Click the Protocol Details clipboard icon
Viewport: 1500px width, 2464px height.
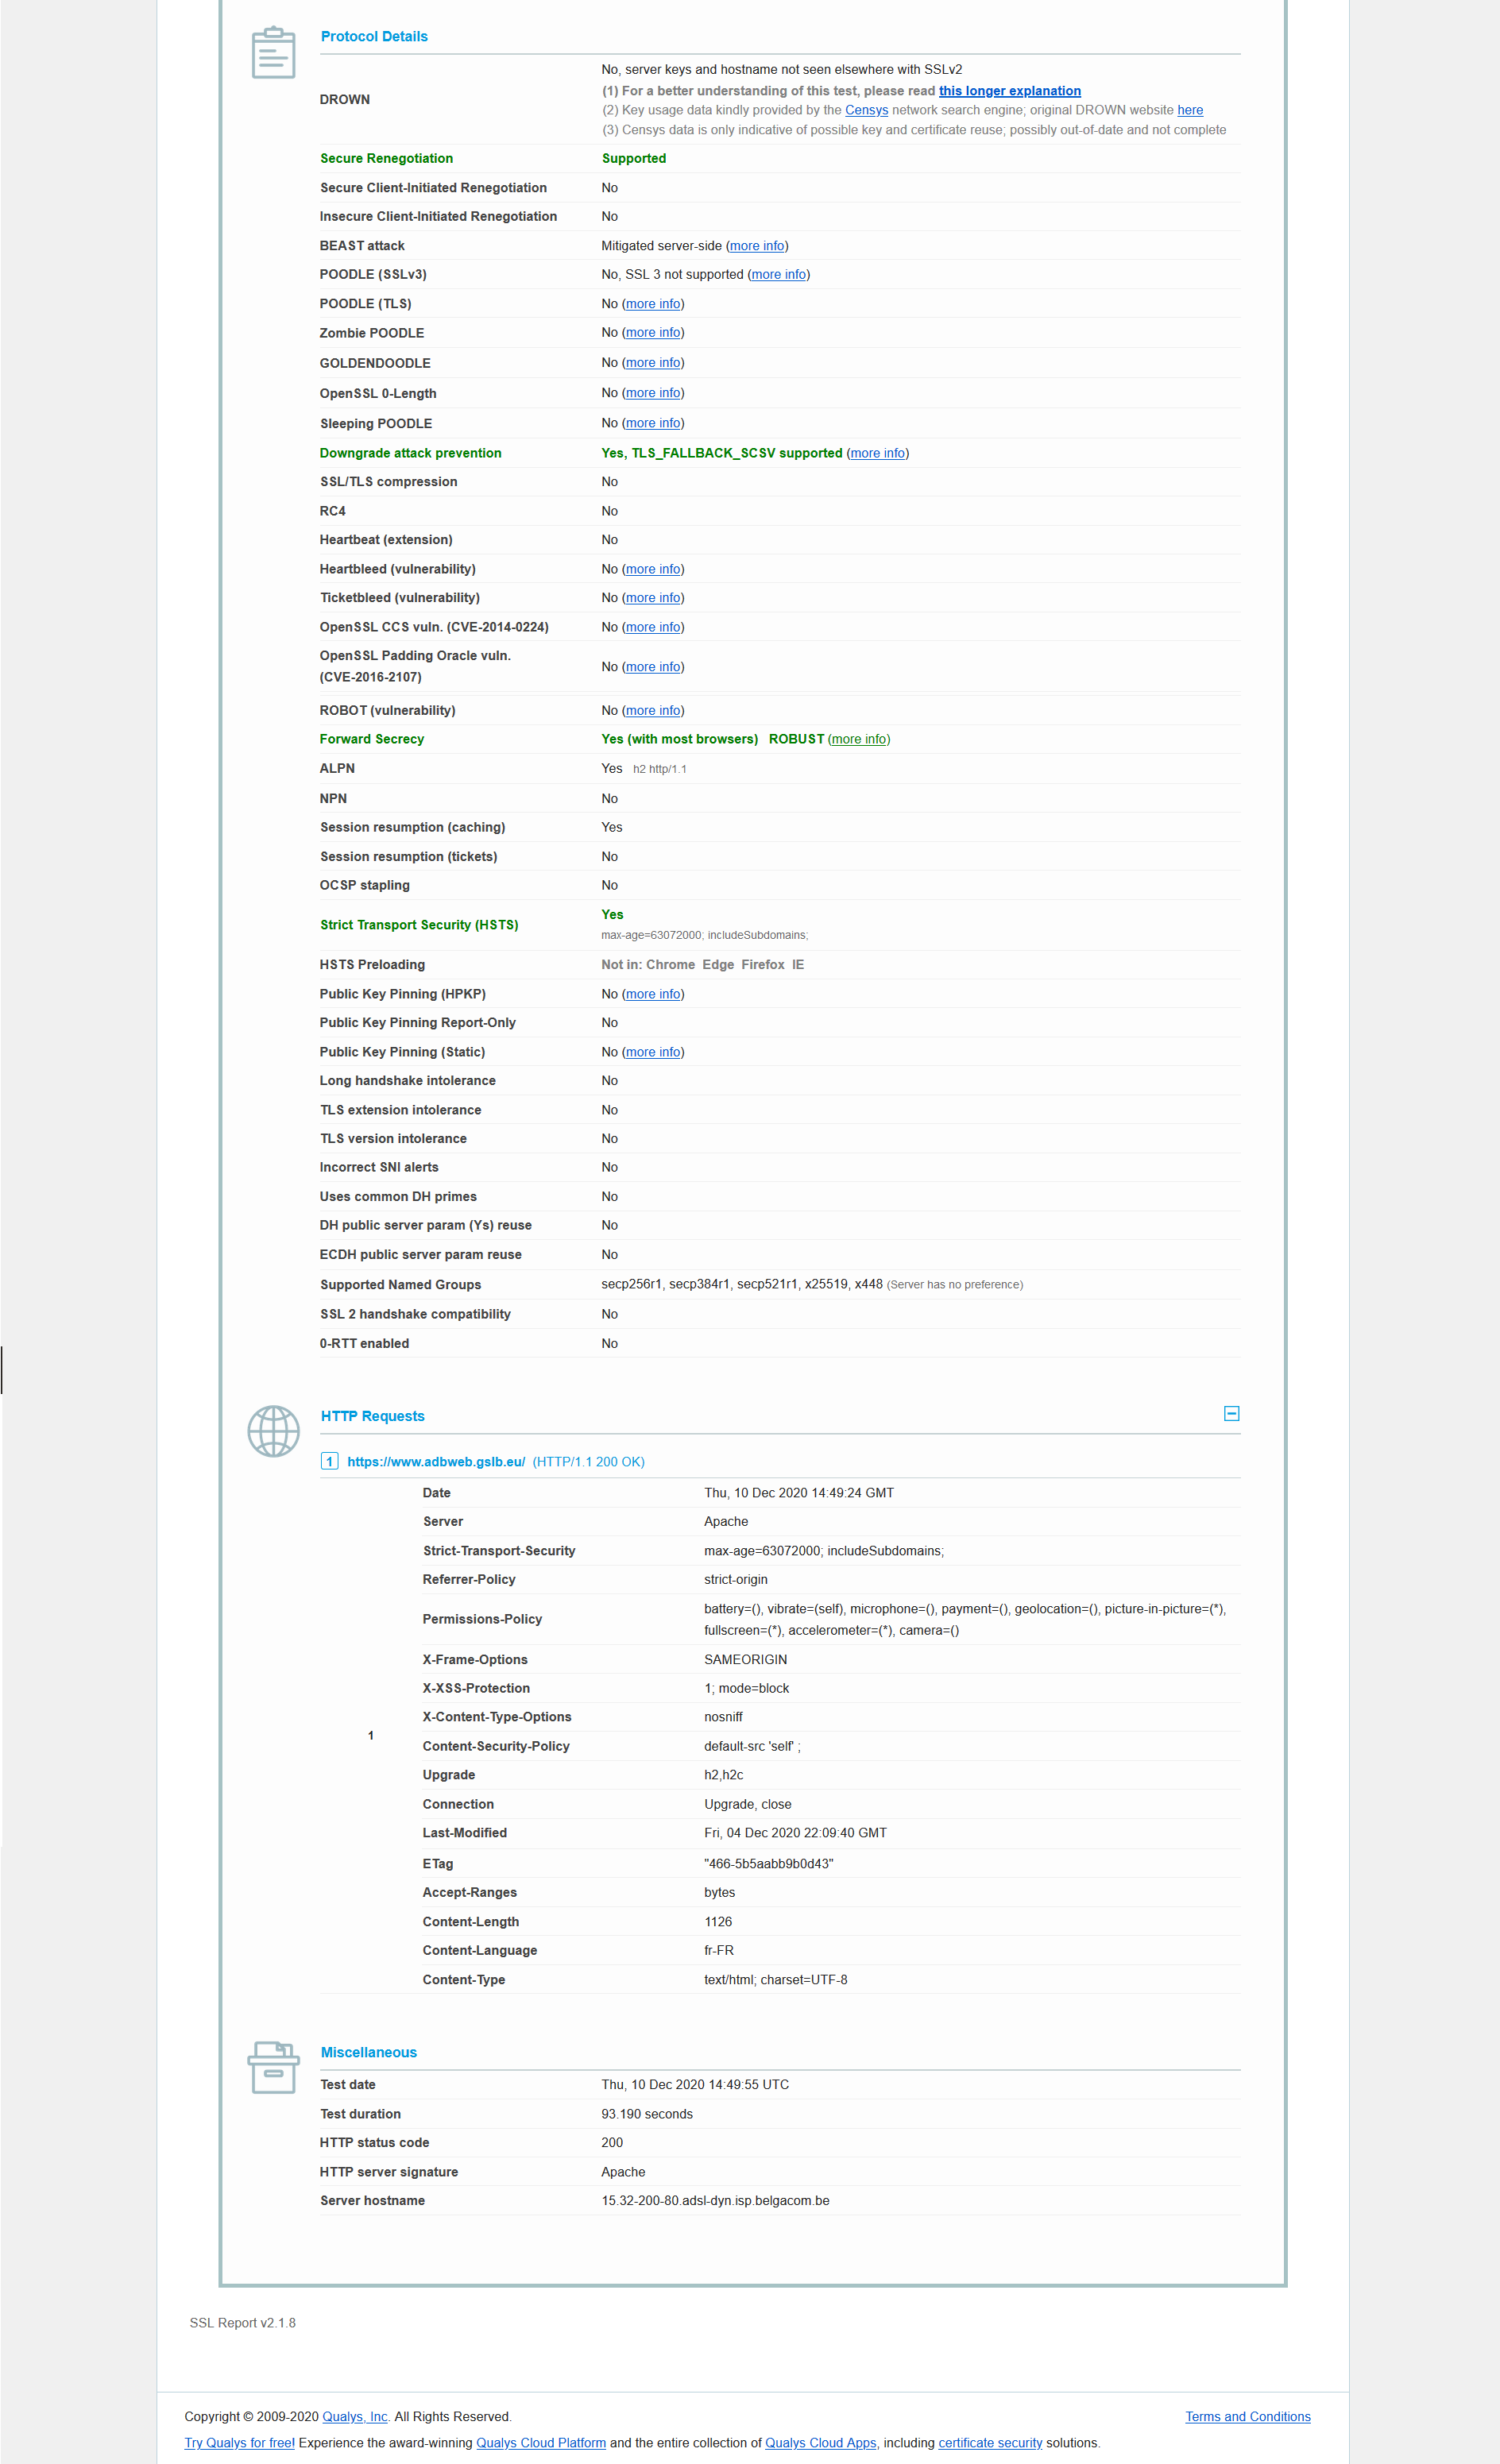(273, 53)
